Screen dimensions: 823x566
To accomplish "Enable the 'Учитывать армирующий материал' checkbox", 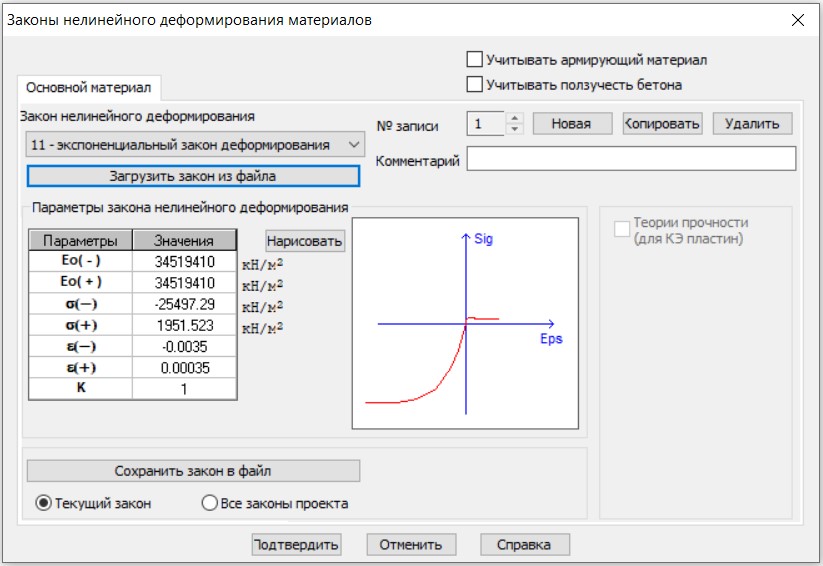I will pyautogui.click(x=475, y=60).
